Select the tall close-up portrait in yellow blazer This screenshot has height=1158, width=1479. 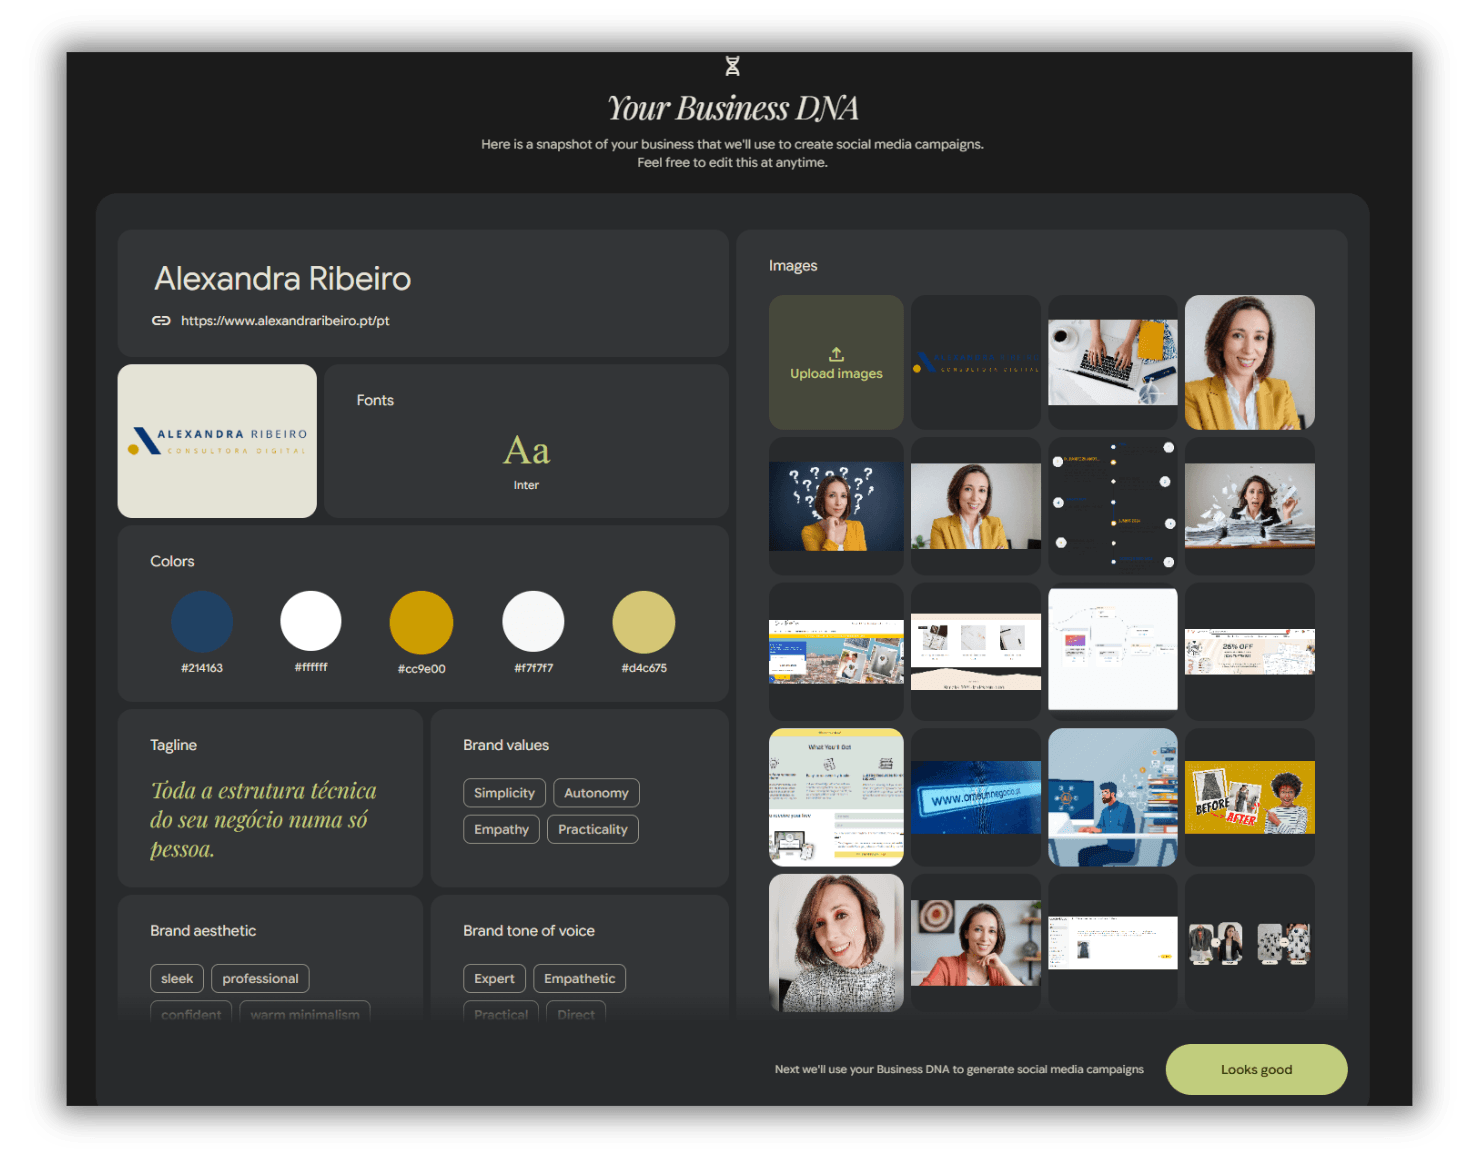pos(1249,362)
